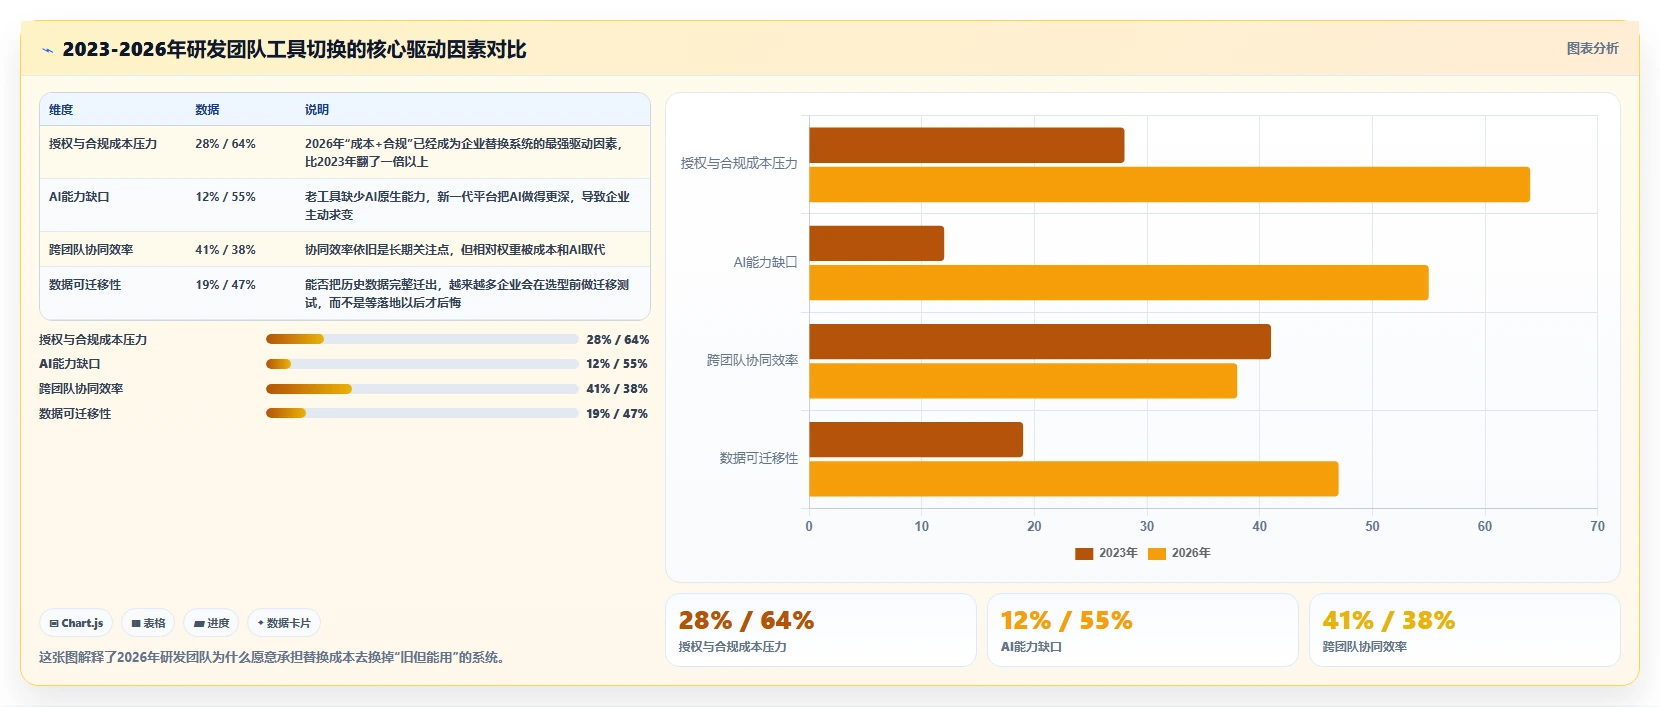Click the 授权与合规成本压力 progress bar

(x=422, y=339)
